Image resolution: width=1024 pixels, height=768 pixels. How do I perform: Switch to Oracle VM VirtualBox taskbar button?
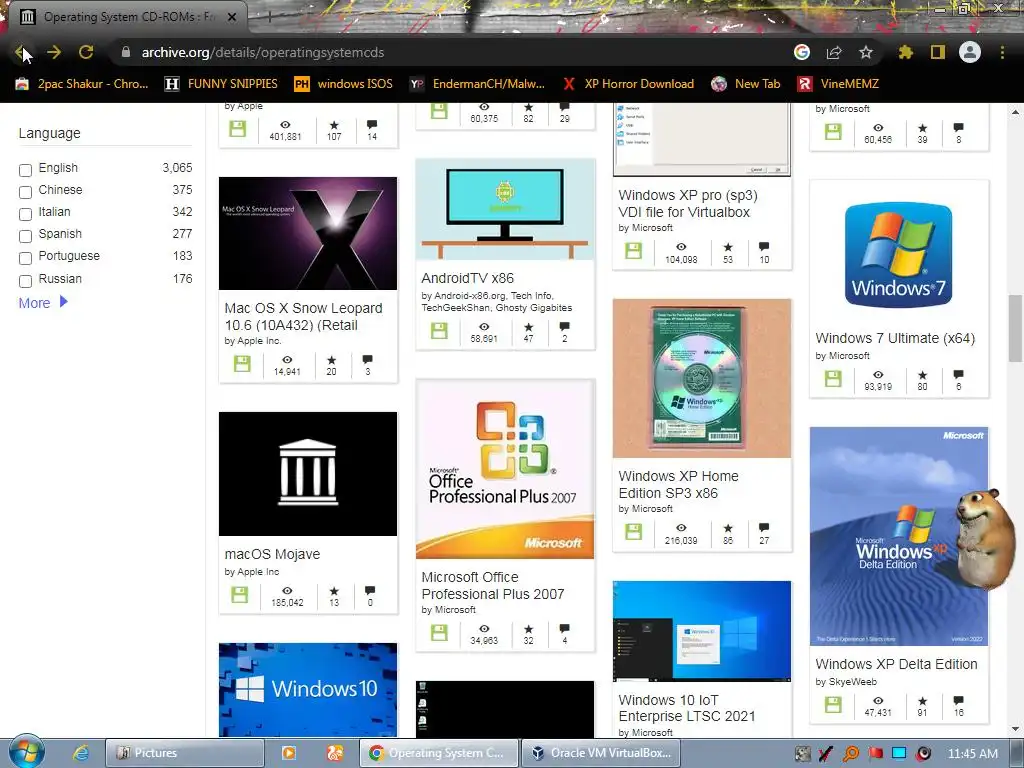(600, 753)
